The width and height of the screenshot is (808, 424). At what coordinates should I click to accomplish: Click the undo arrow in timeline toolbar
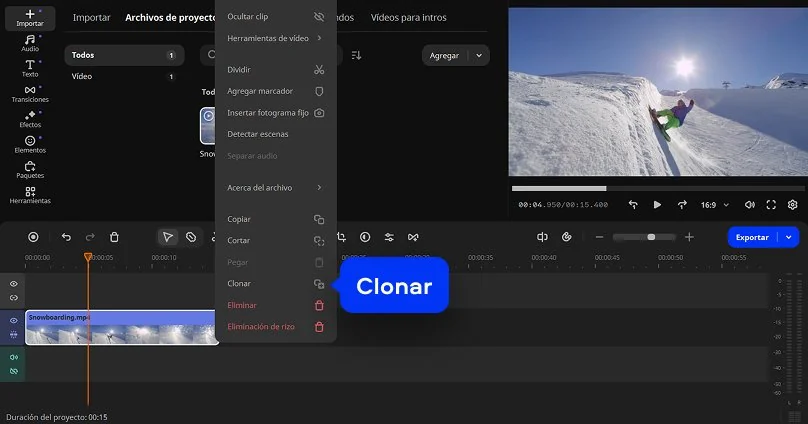(x=66, y=237)
